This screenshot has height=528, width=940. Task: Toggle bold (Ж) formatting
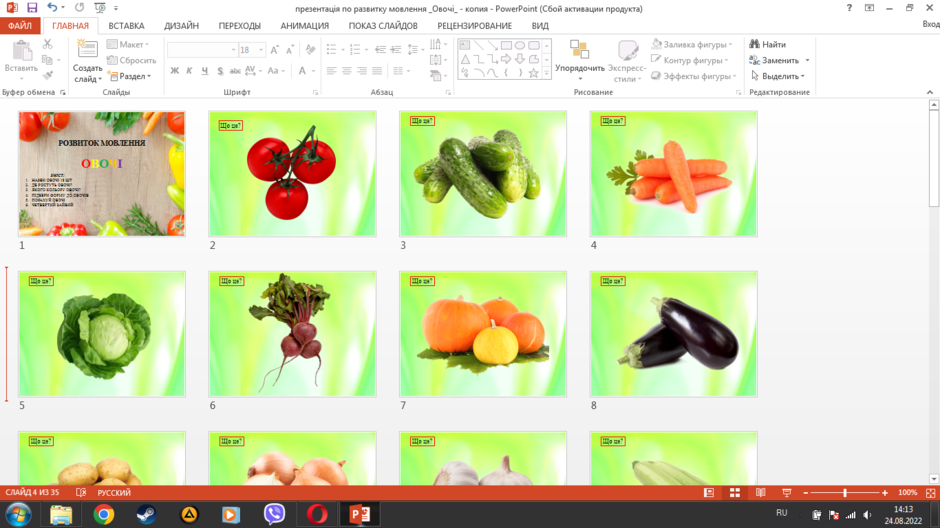pyautogui.click(x=174, y=71)
